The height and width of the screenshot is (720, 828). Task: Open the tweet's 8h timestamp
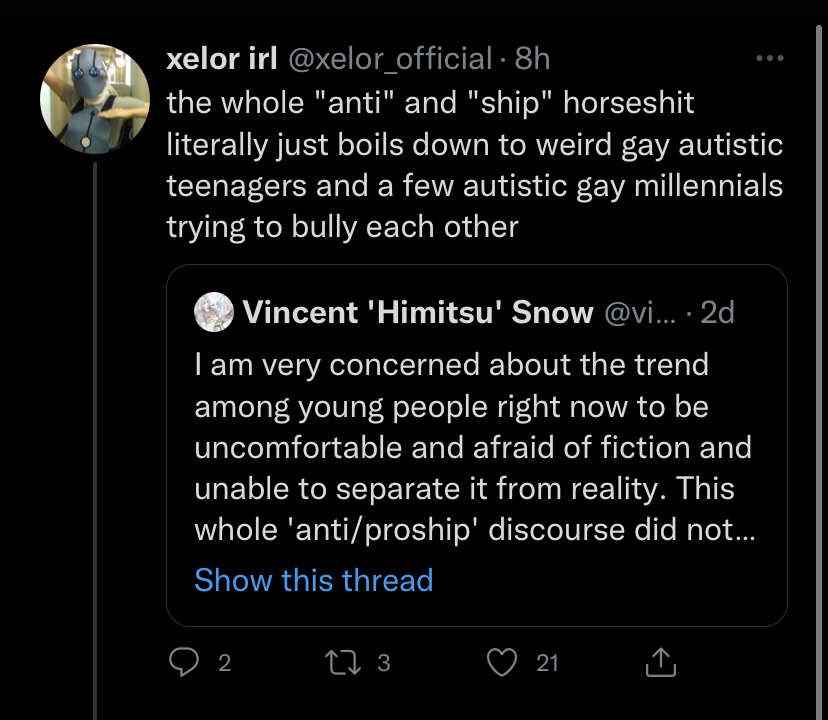532,59
